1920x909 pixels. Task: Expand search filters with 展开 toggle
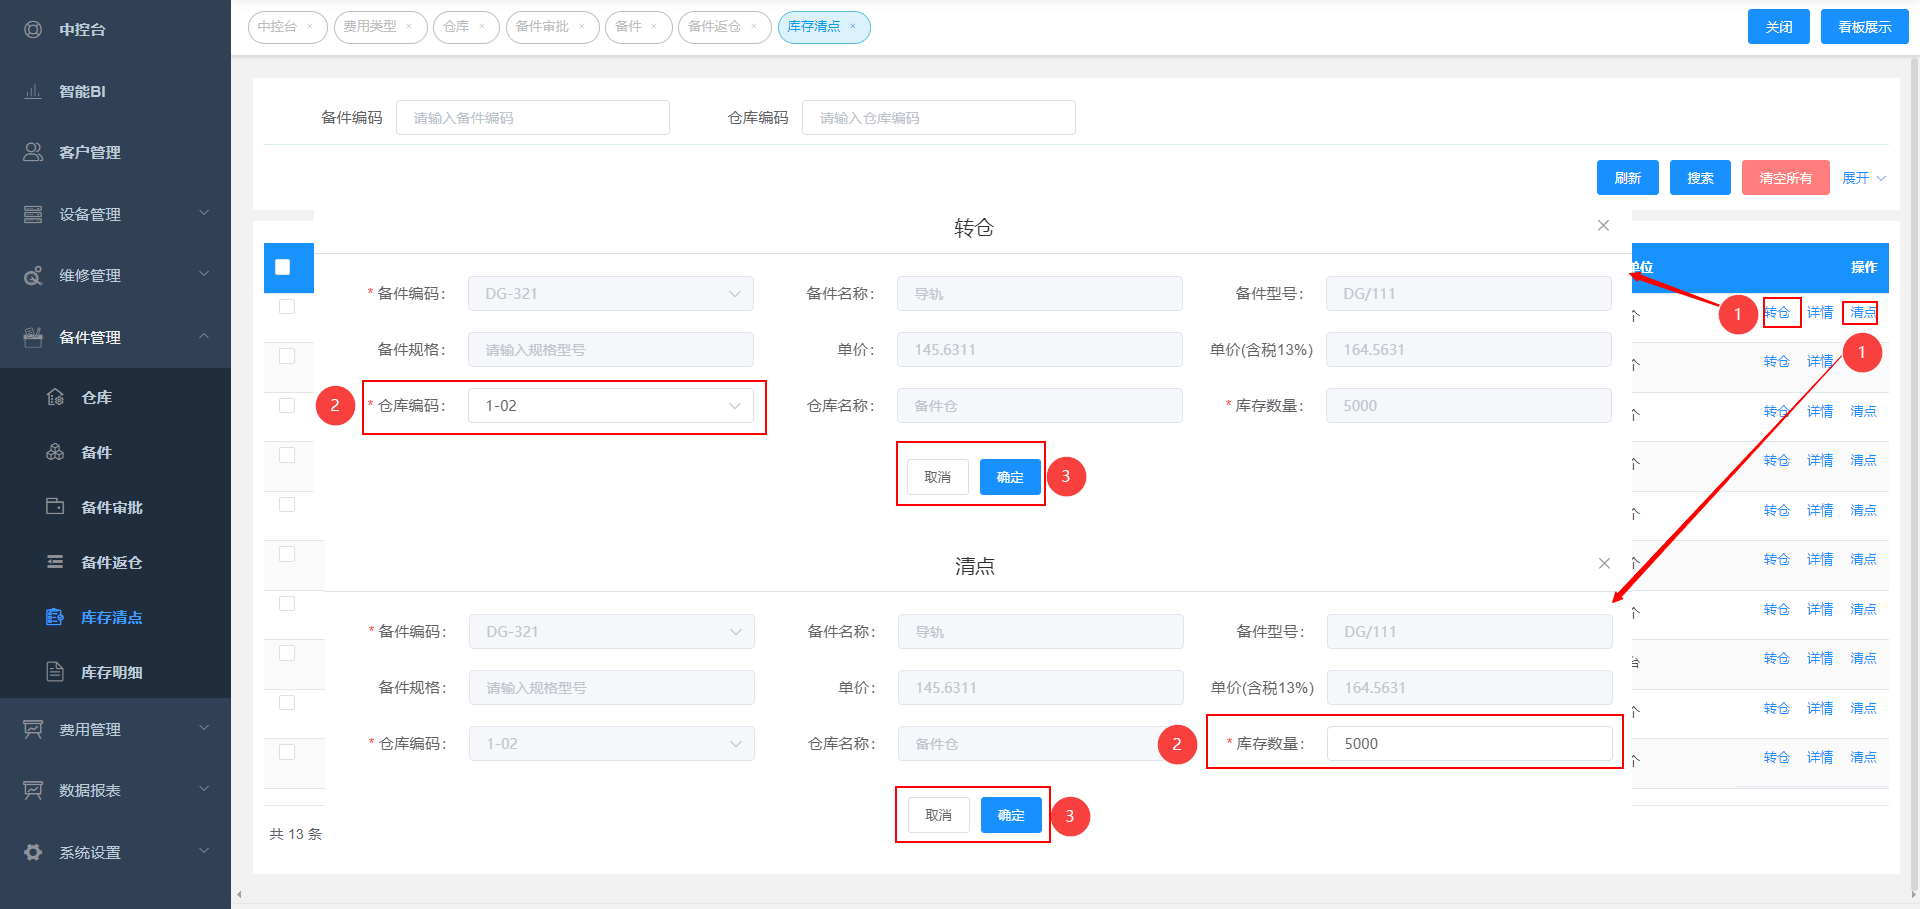click(x=1863, y=178)
